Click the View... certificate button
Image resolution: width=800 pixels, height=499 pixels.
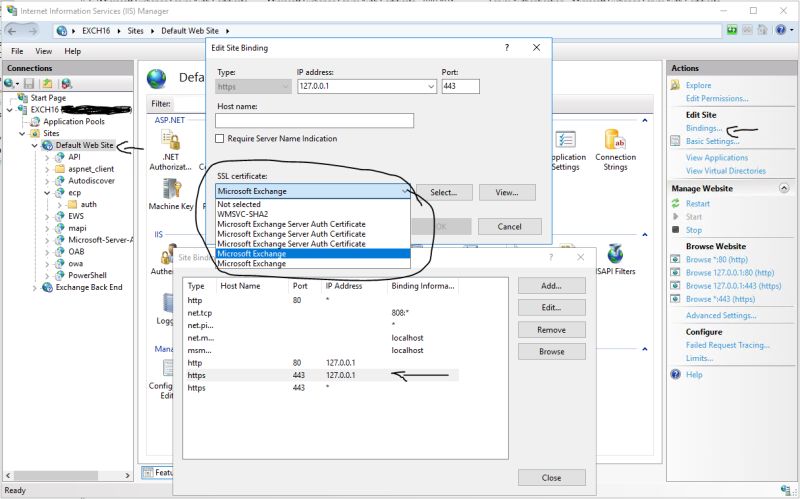click(x=507, y=192)
